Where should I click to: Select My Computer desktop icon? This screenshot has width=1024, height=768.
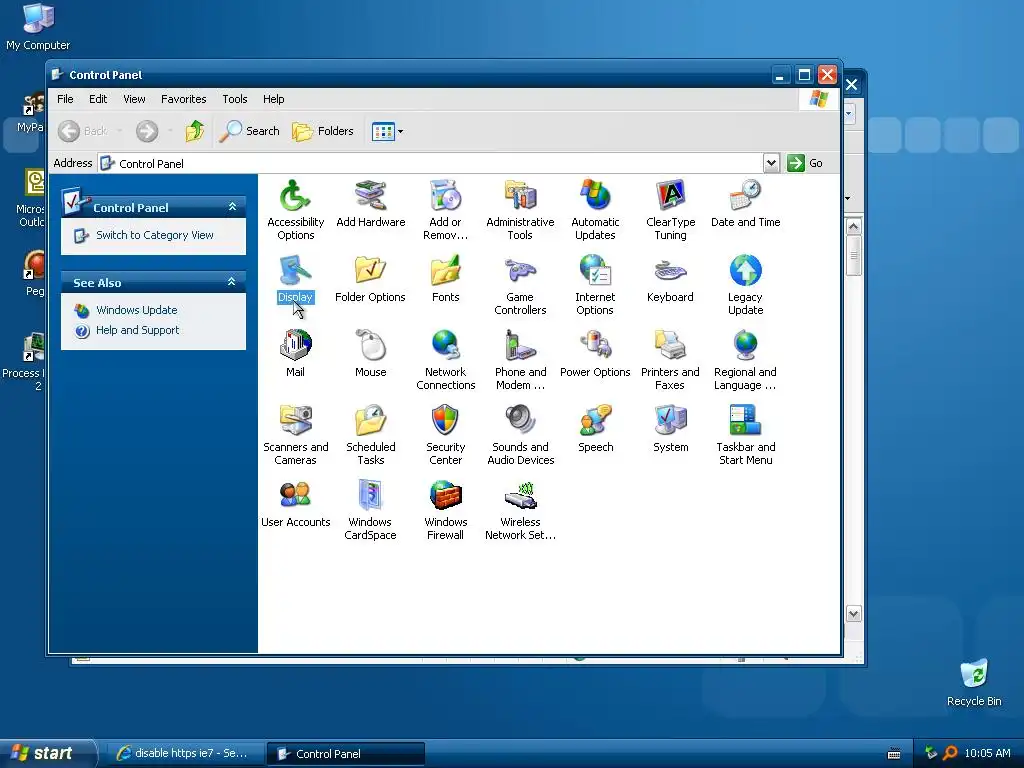click(38, 27)
